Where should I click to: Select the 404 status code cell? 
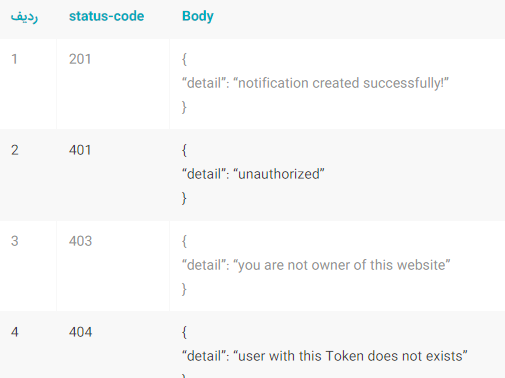coord(80,332)
